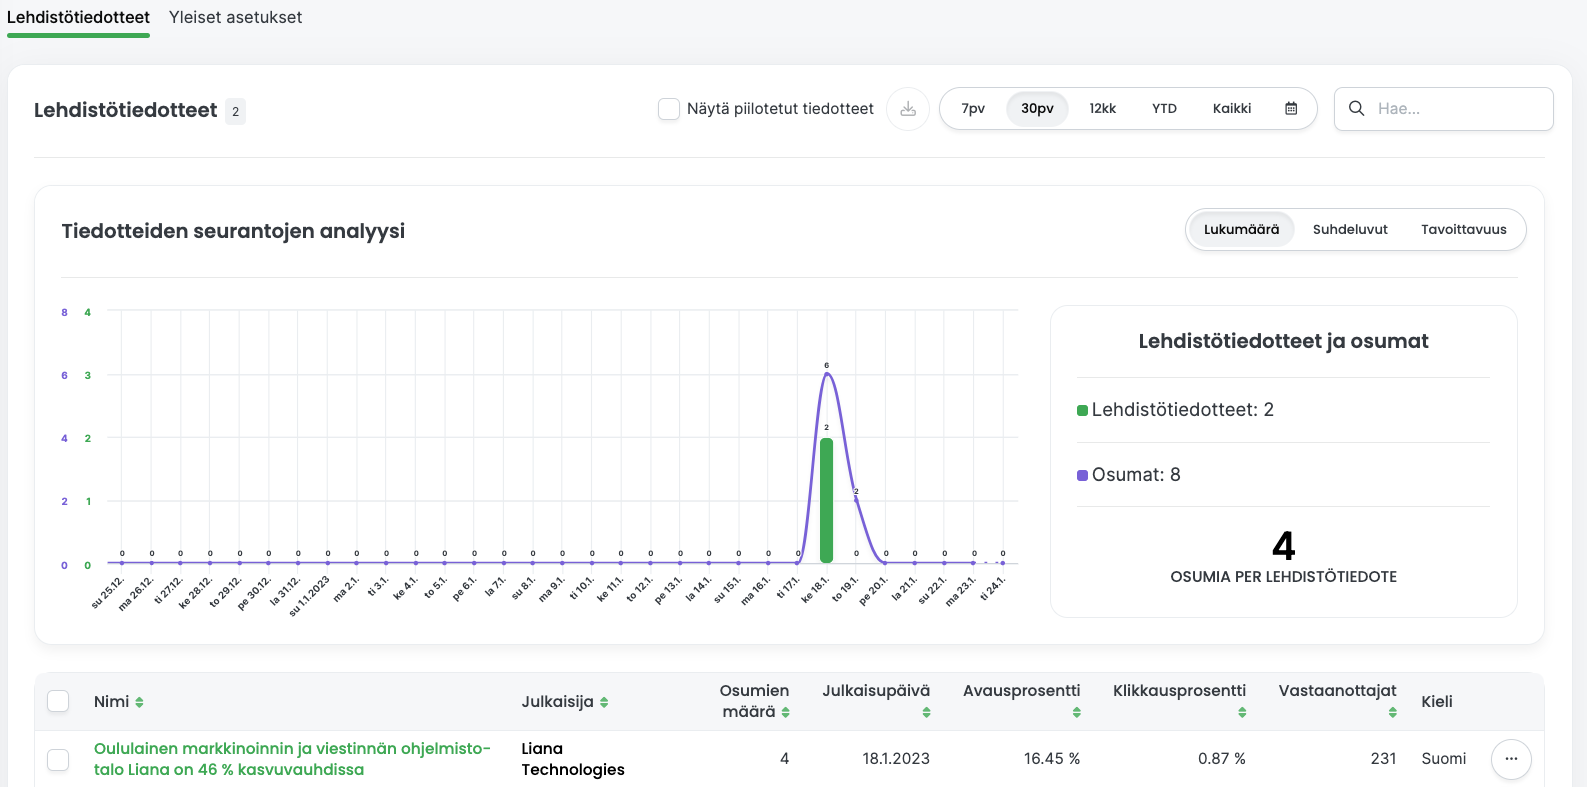Screen dimensions: 1587x787
Task: Tick the select-all checkbox in table header
Action: pyautogui.click(x=59, y=701)
